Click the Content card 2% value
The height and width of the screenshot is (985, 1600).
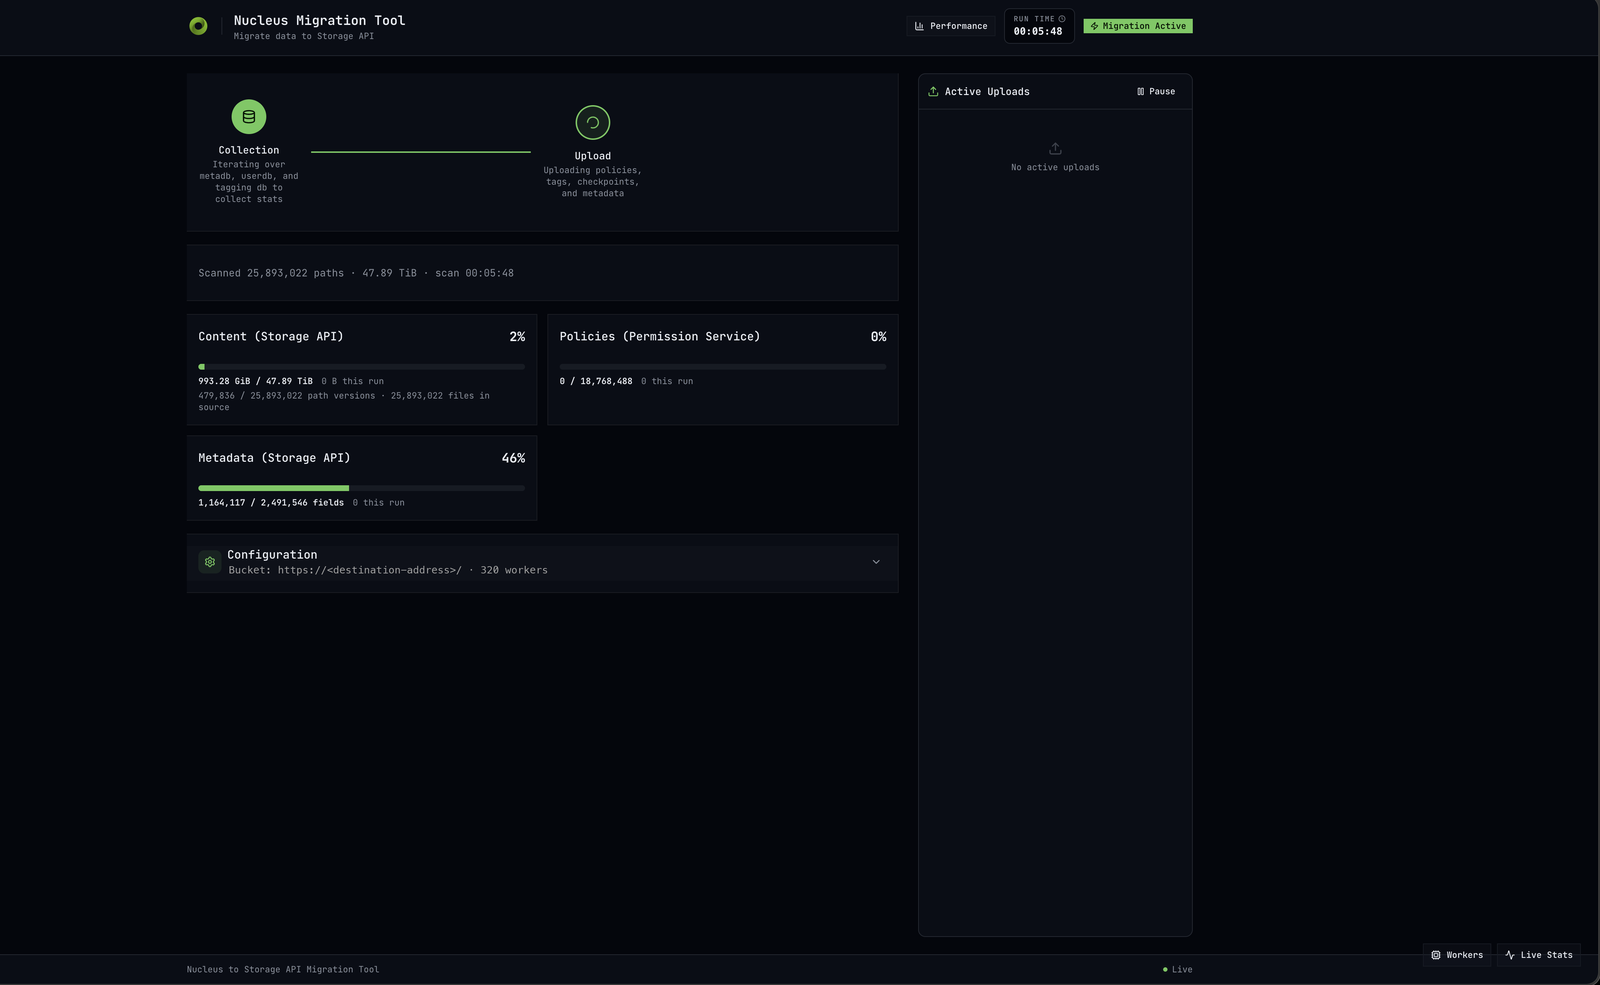point(517,337)
